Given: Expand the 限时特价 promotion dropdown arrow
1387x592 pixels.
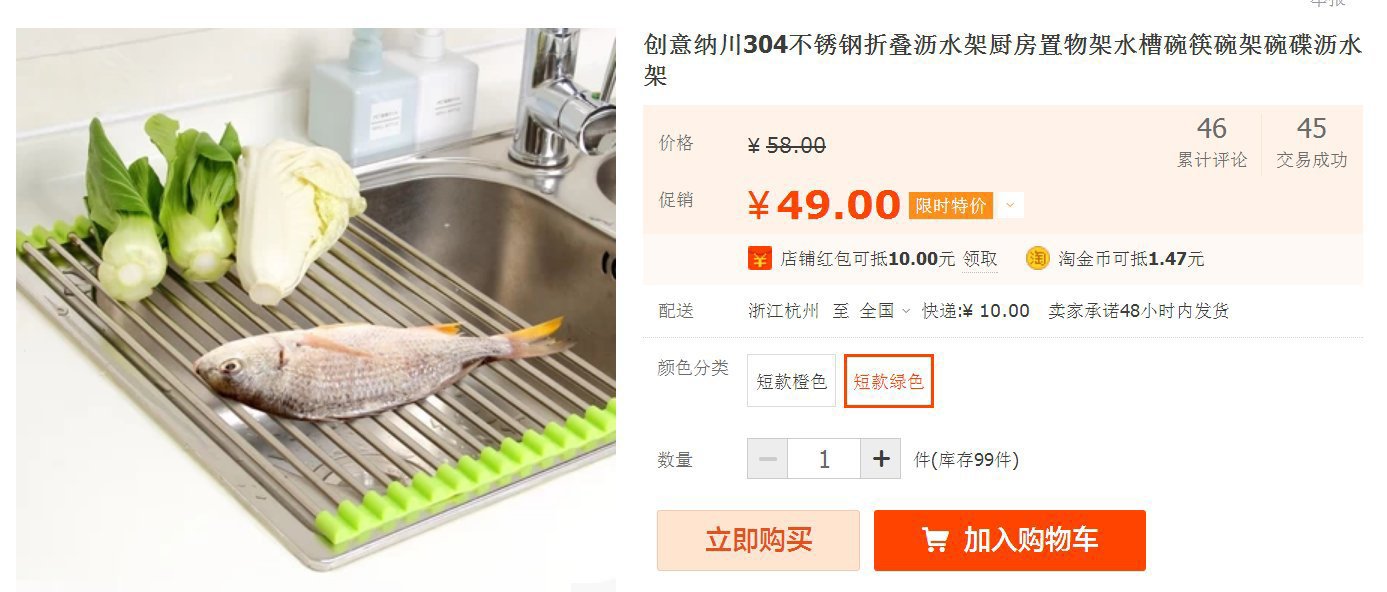Looking at the screenshot, I should pyautogui.click(x=1010, y=206).
